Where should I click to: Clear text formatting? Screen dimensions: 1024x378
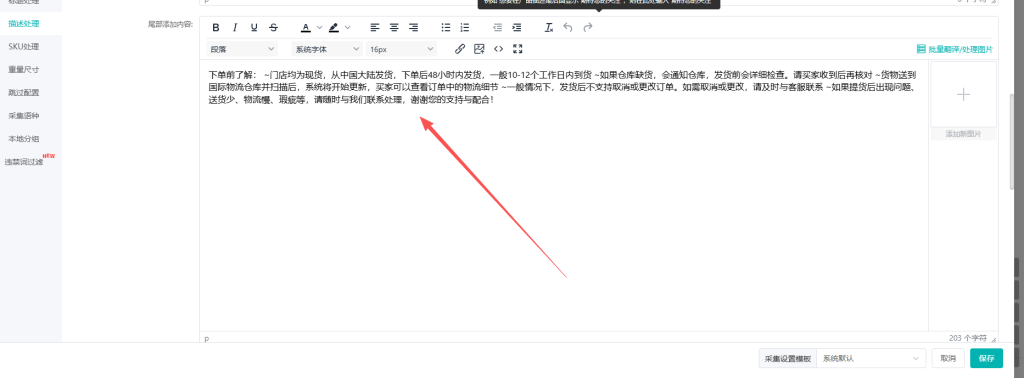click(549, 27)
